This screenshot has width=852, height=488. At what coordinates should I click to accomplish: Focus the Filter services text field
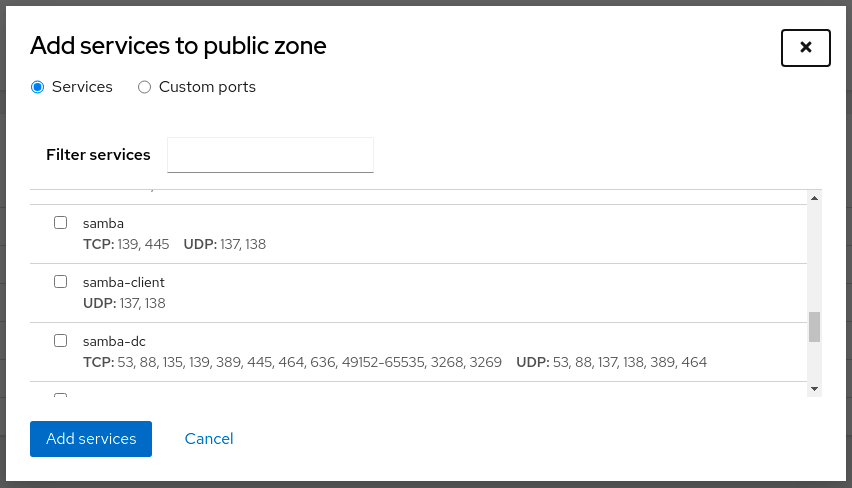pos(270,155)
